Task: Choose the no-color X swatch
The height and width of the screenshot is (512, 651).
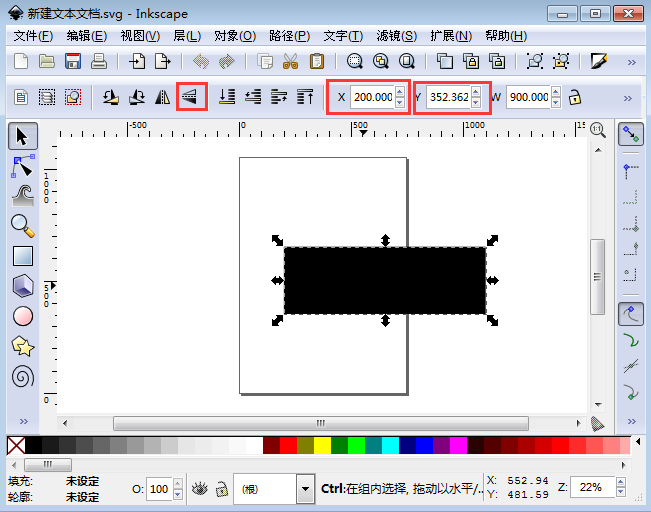Action: pos(16,445)
